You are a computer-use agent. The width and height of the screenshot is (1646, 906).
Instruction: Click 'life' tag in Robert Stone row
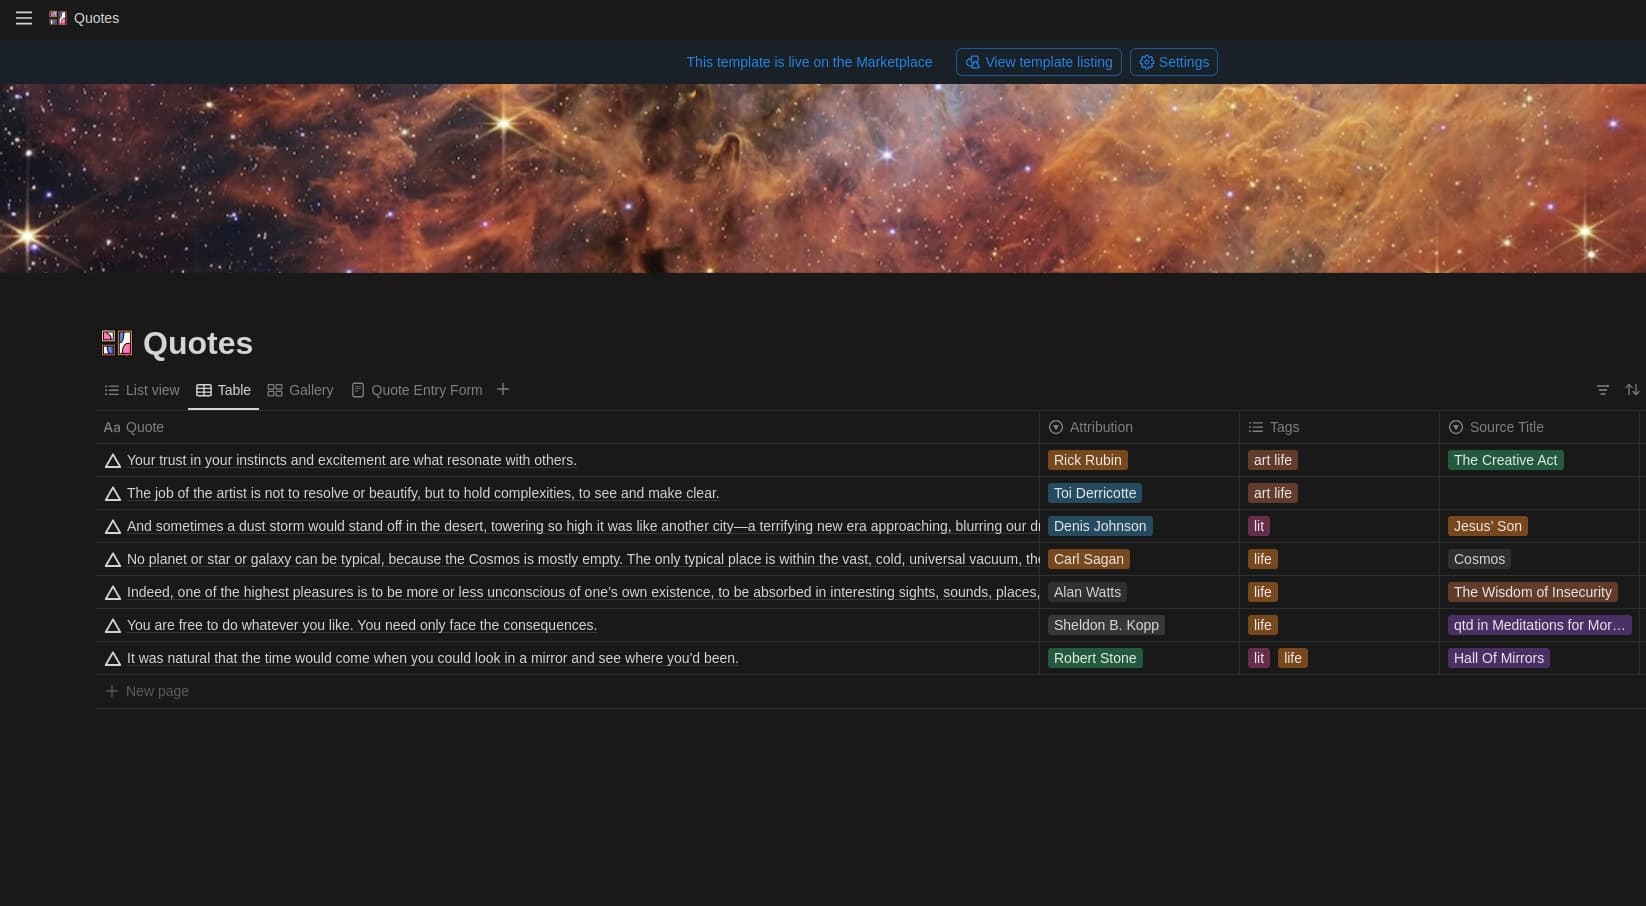tap(1293, 658)
